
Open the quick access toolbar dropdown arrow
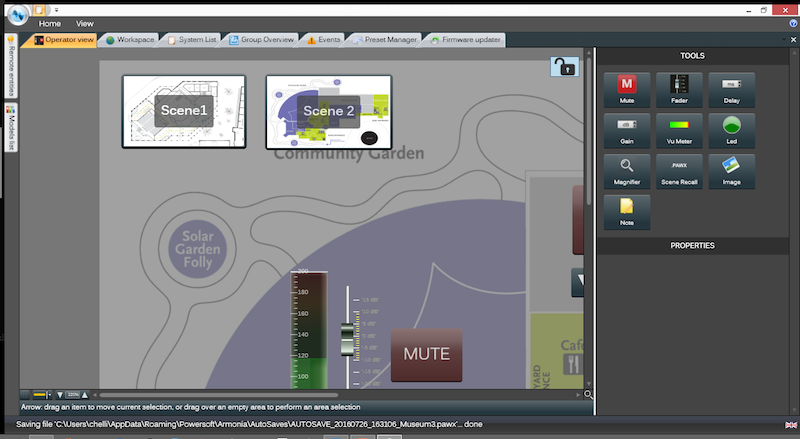(56, 9)
